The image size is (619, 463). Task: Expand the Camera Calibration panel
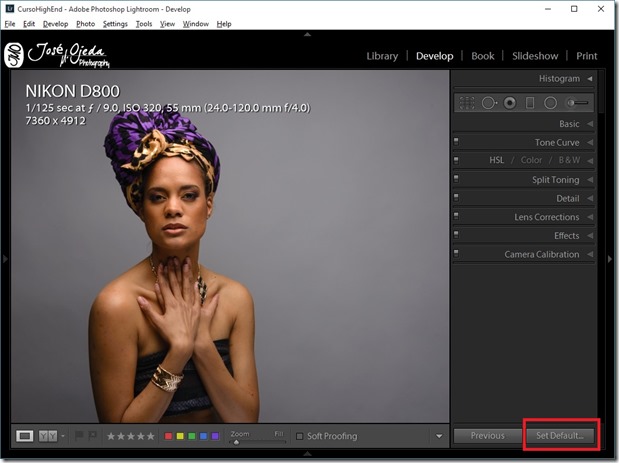tap(590, 254)
